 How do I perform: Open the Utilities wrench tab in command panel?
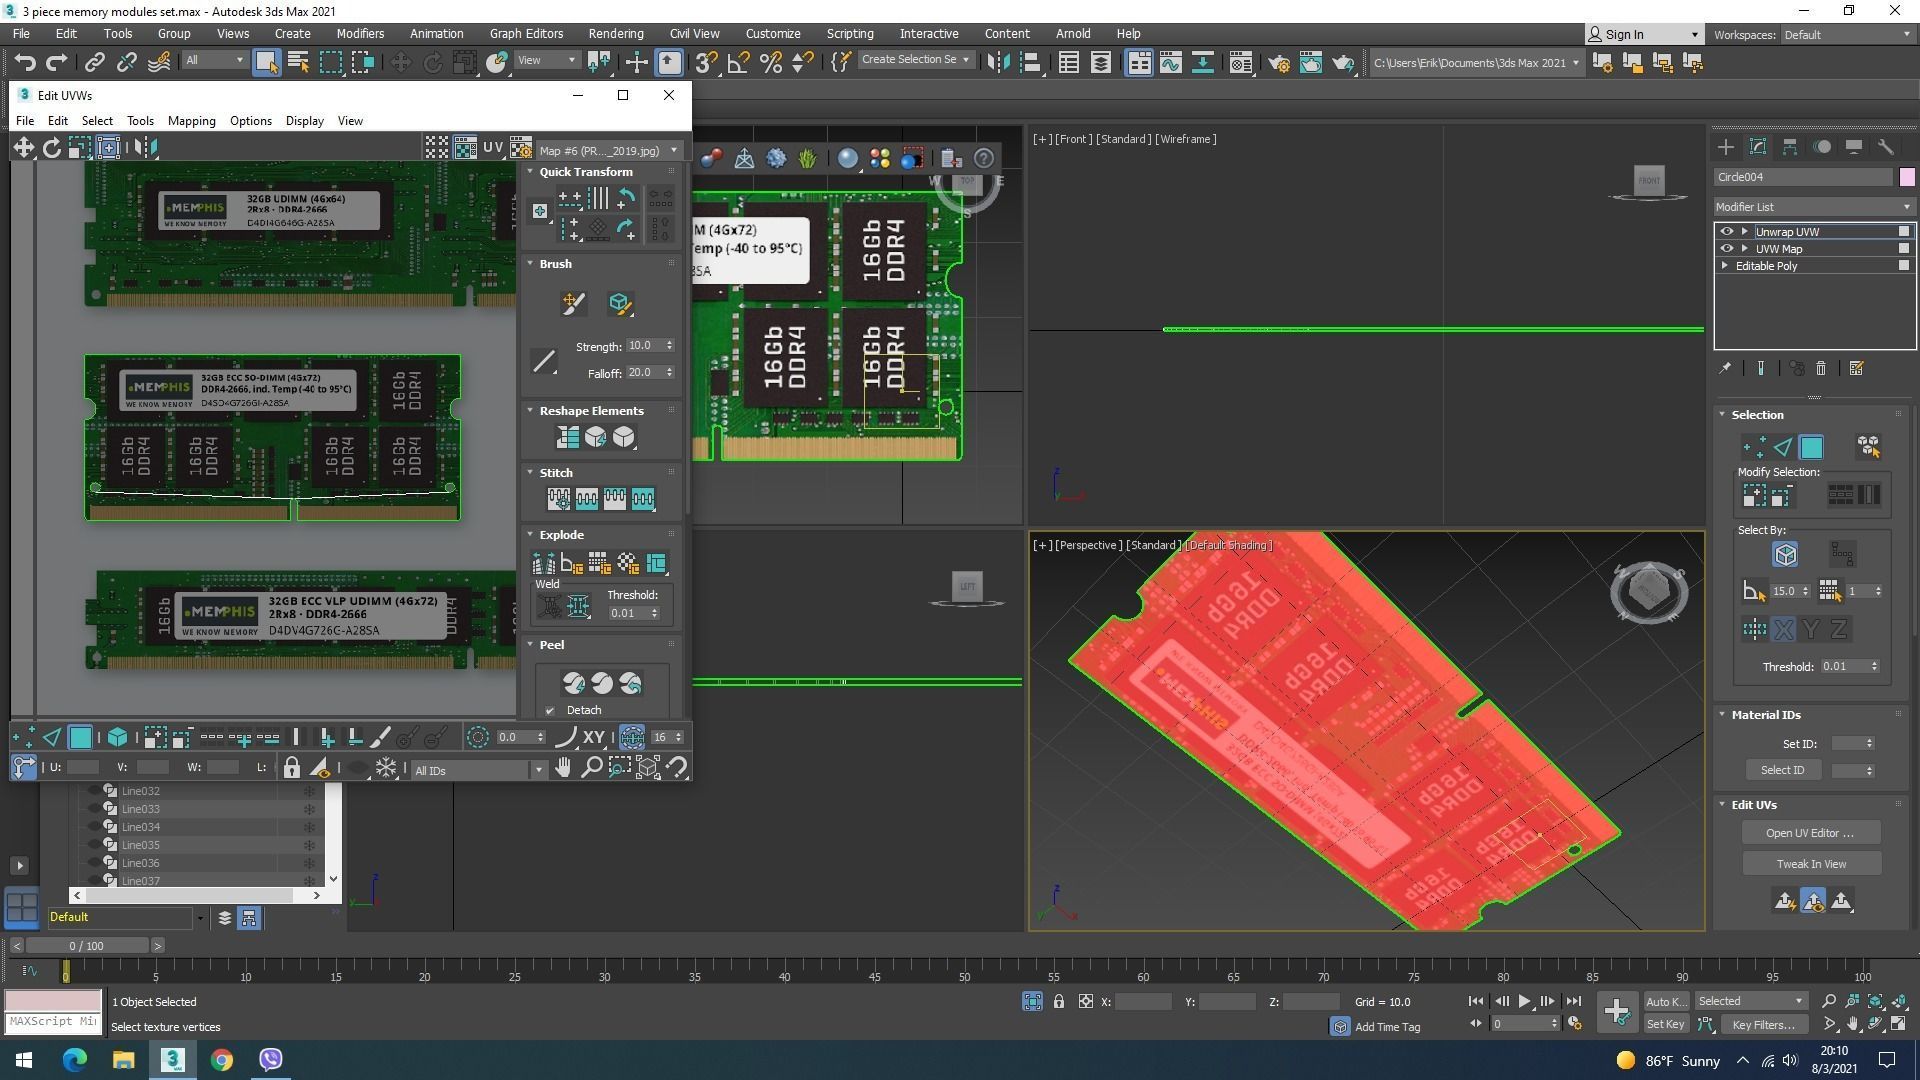pyautogui.click(x=1886, y=147)
